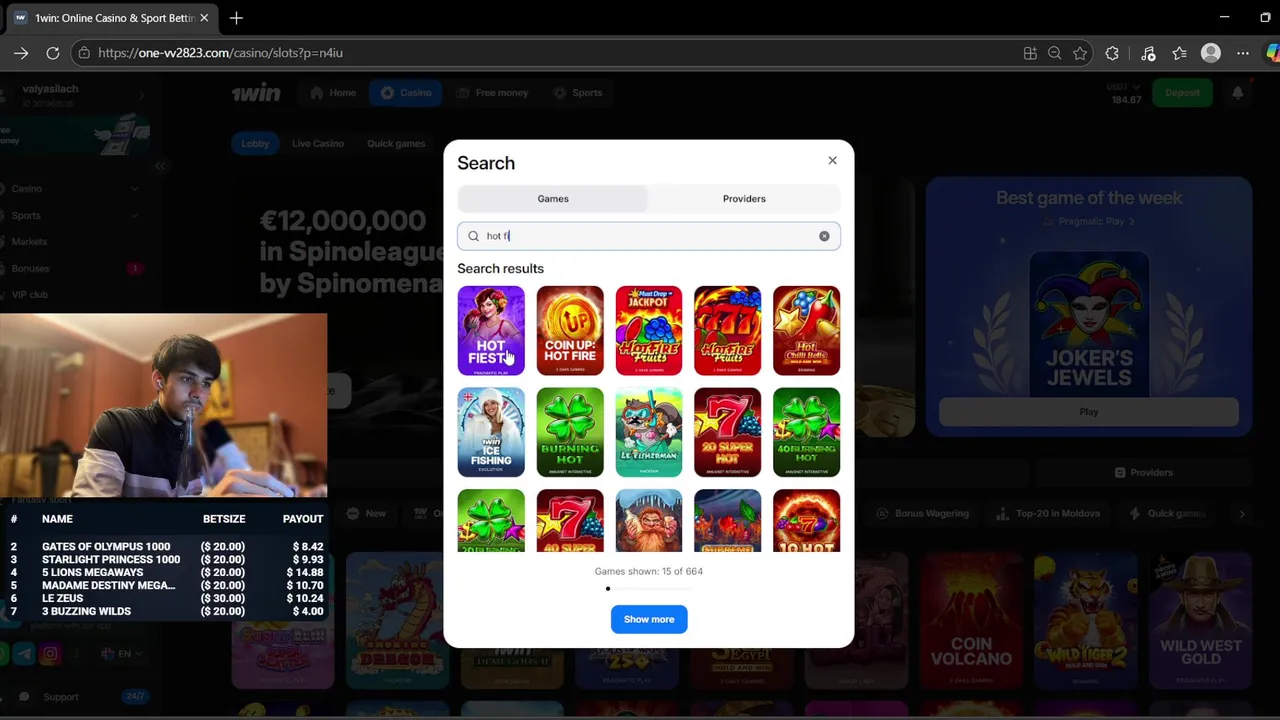Collapse the sidebar with the double-chevron icon
Viewport: 1280px width, 720px height.
[159, 166]
